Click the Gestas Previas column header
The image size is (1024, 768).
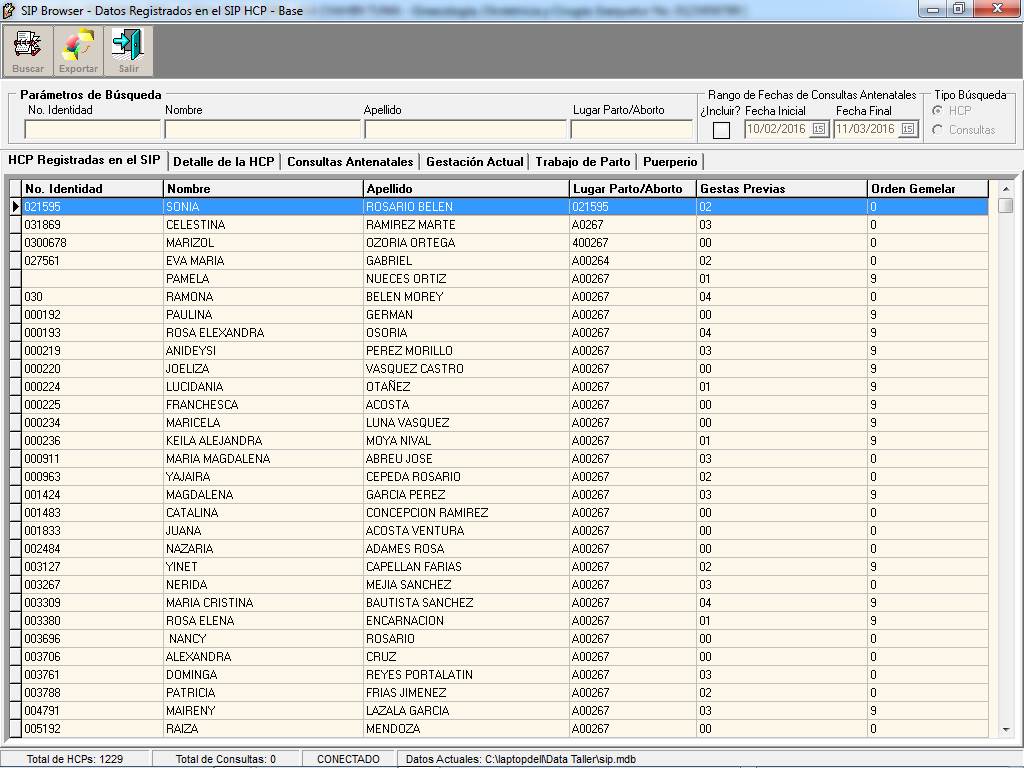[782, 189]
